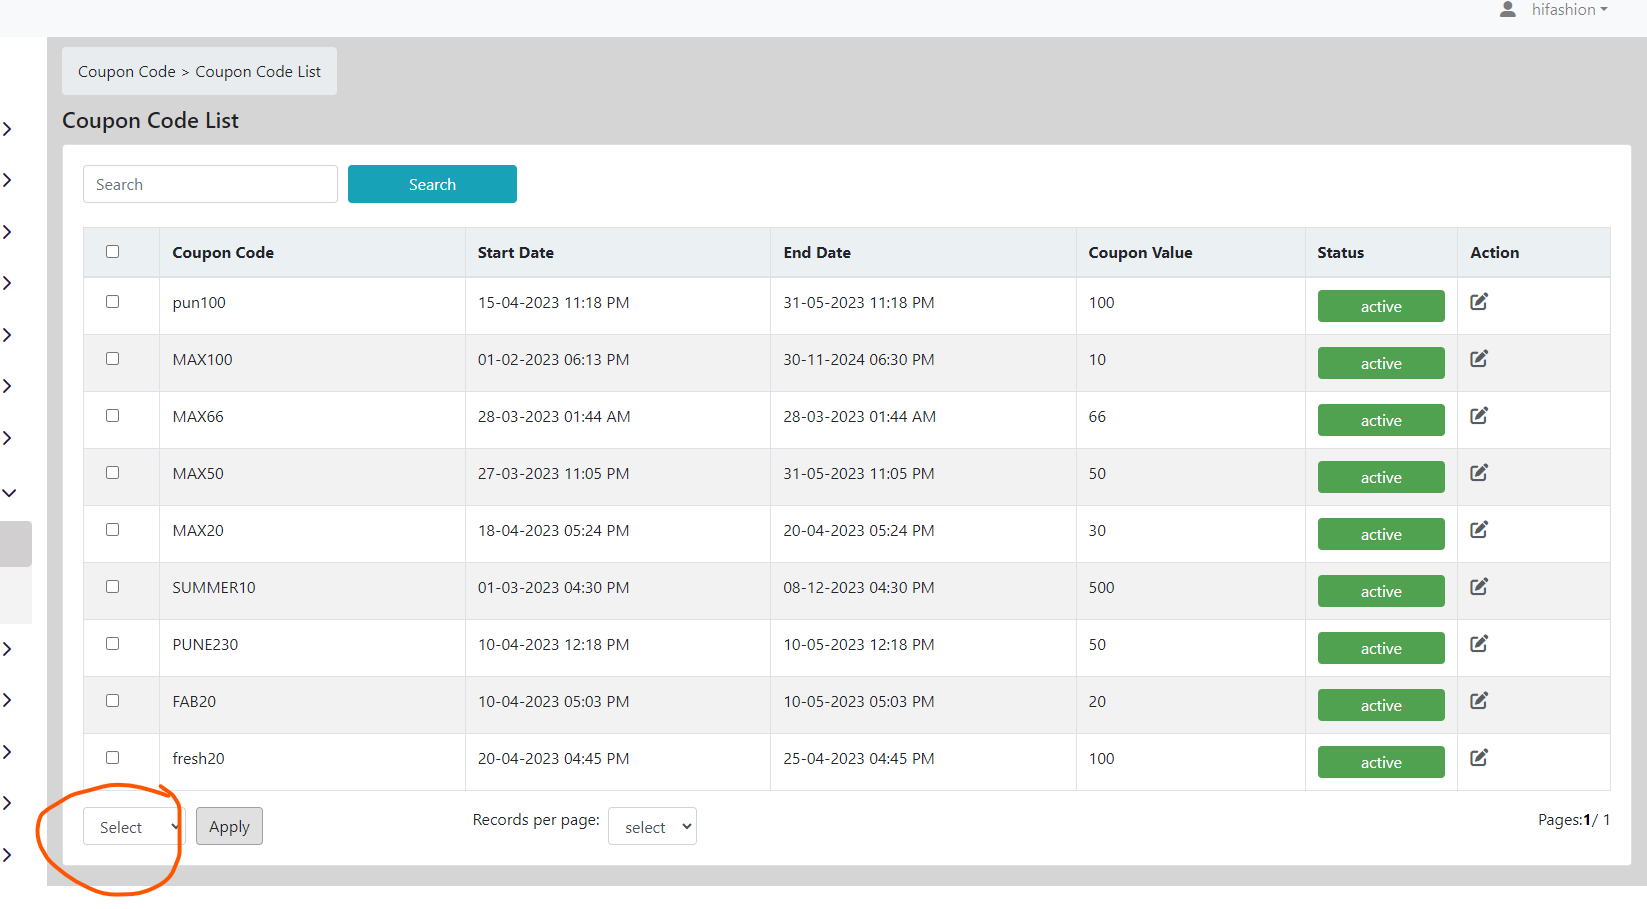Click into the Search input field

pyautogui.click(x=210, y=184)
